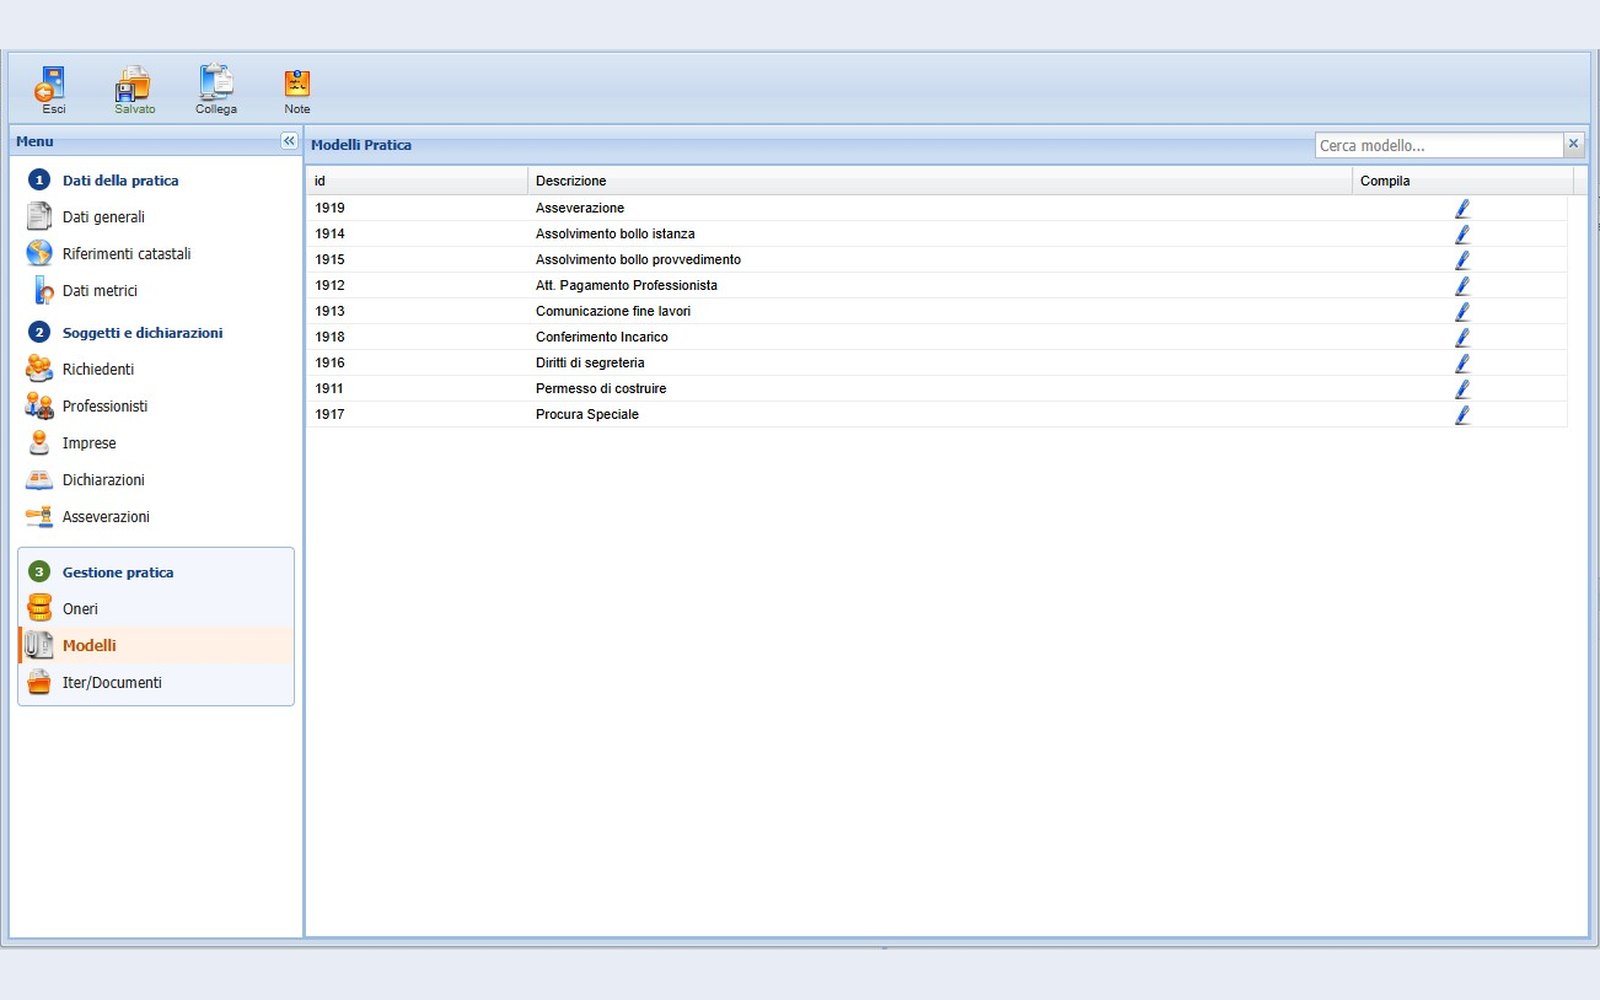Open the Note toolbar icon
1600x1000 pixels.
(x=297, y=83)
